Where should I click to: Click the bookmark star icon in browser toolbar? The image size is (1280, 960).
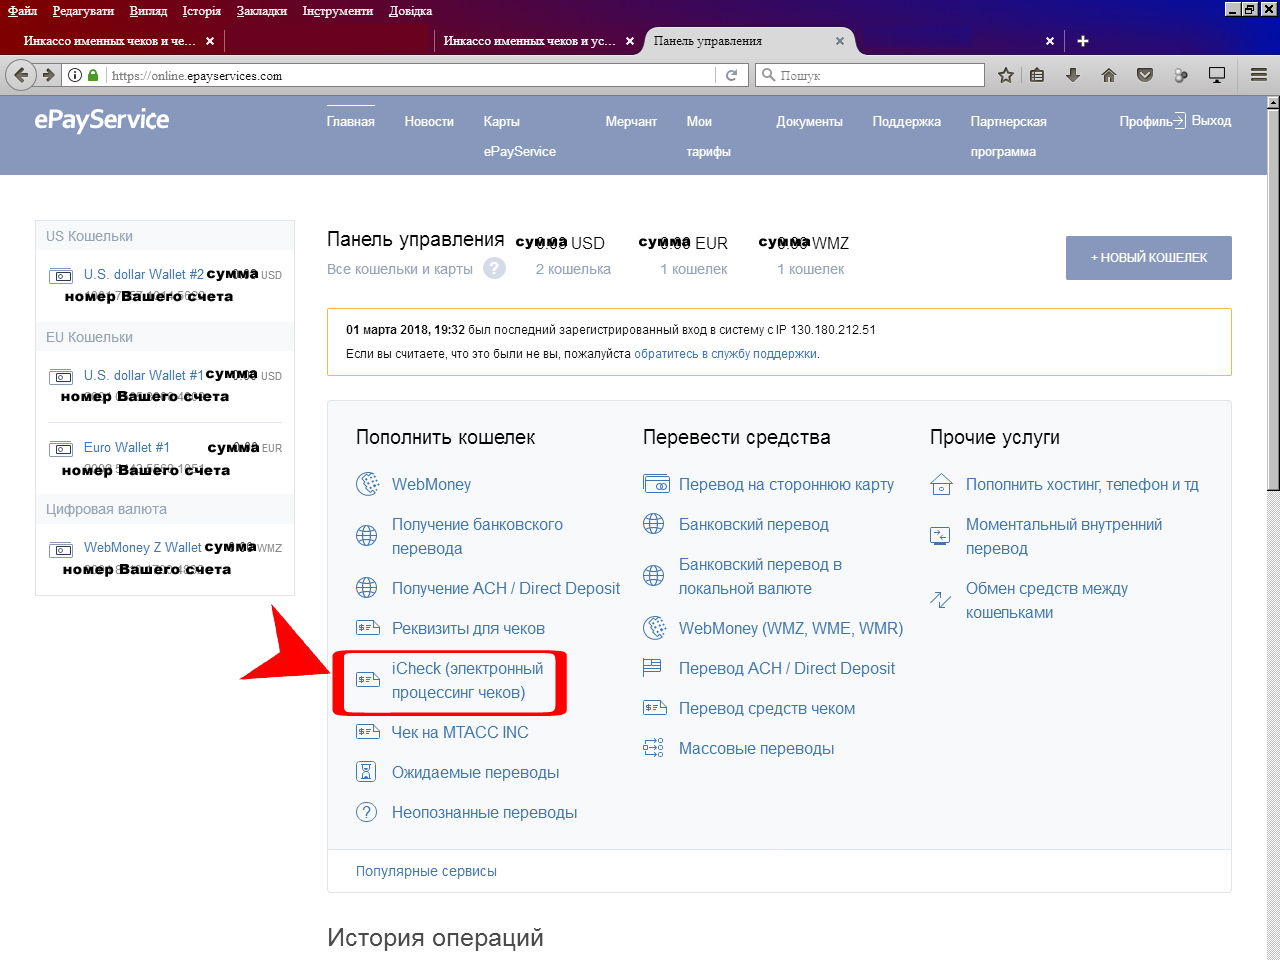coord(1006,75)
